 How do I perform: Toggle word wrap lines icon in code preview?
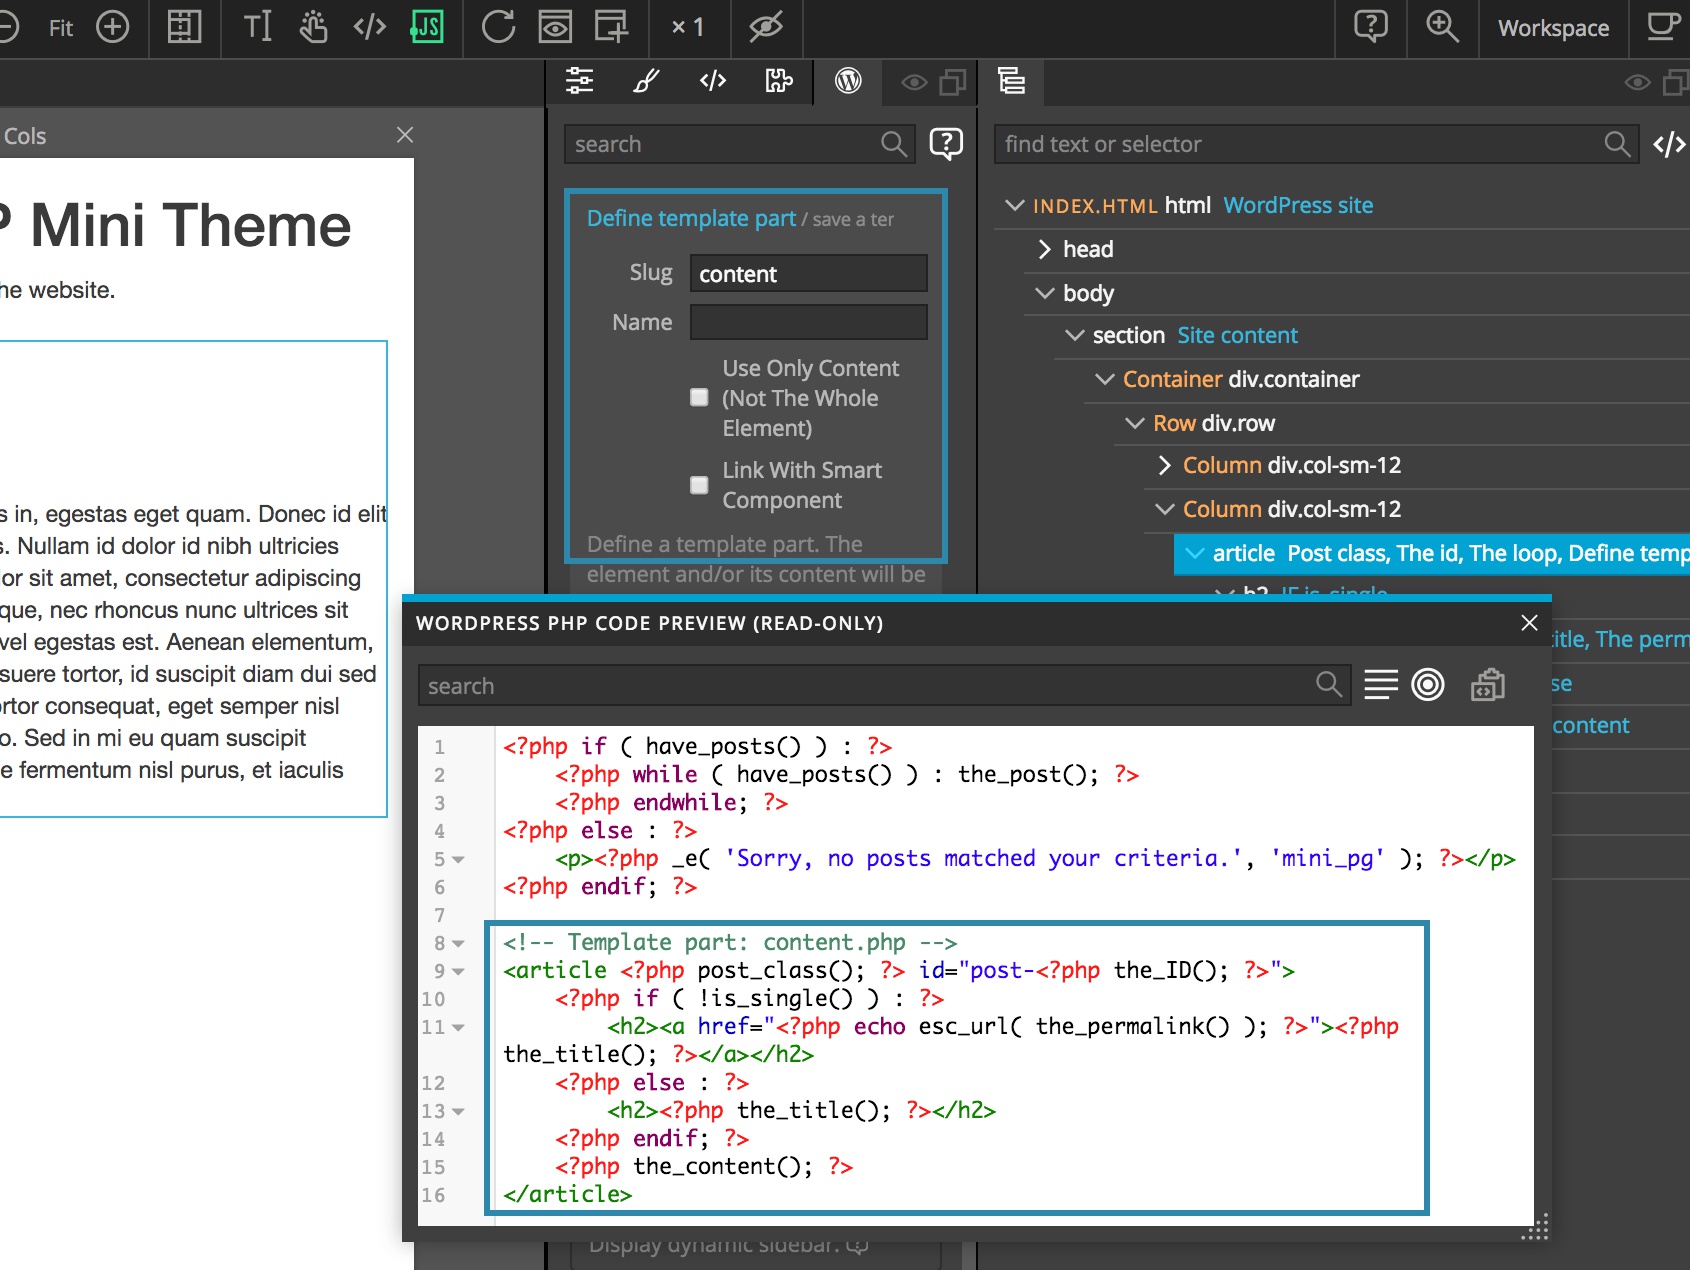click(x=1381, y=685)
